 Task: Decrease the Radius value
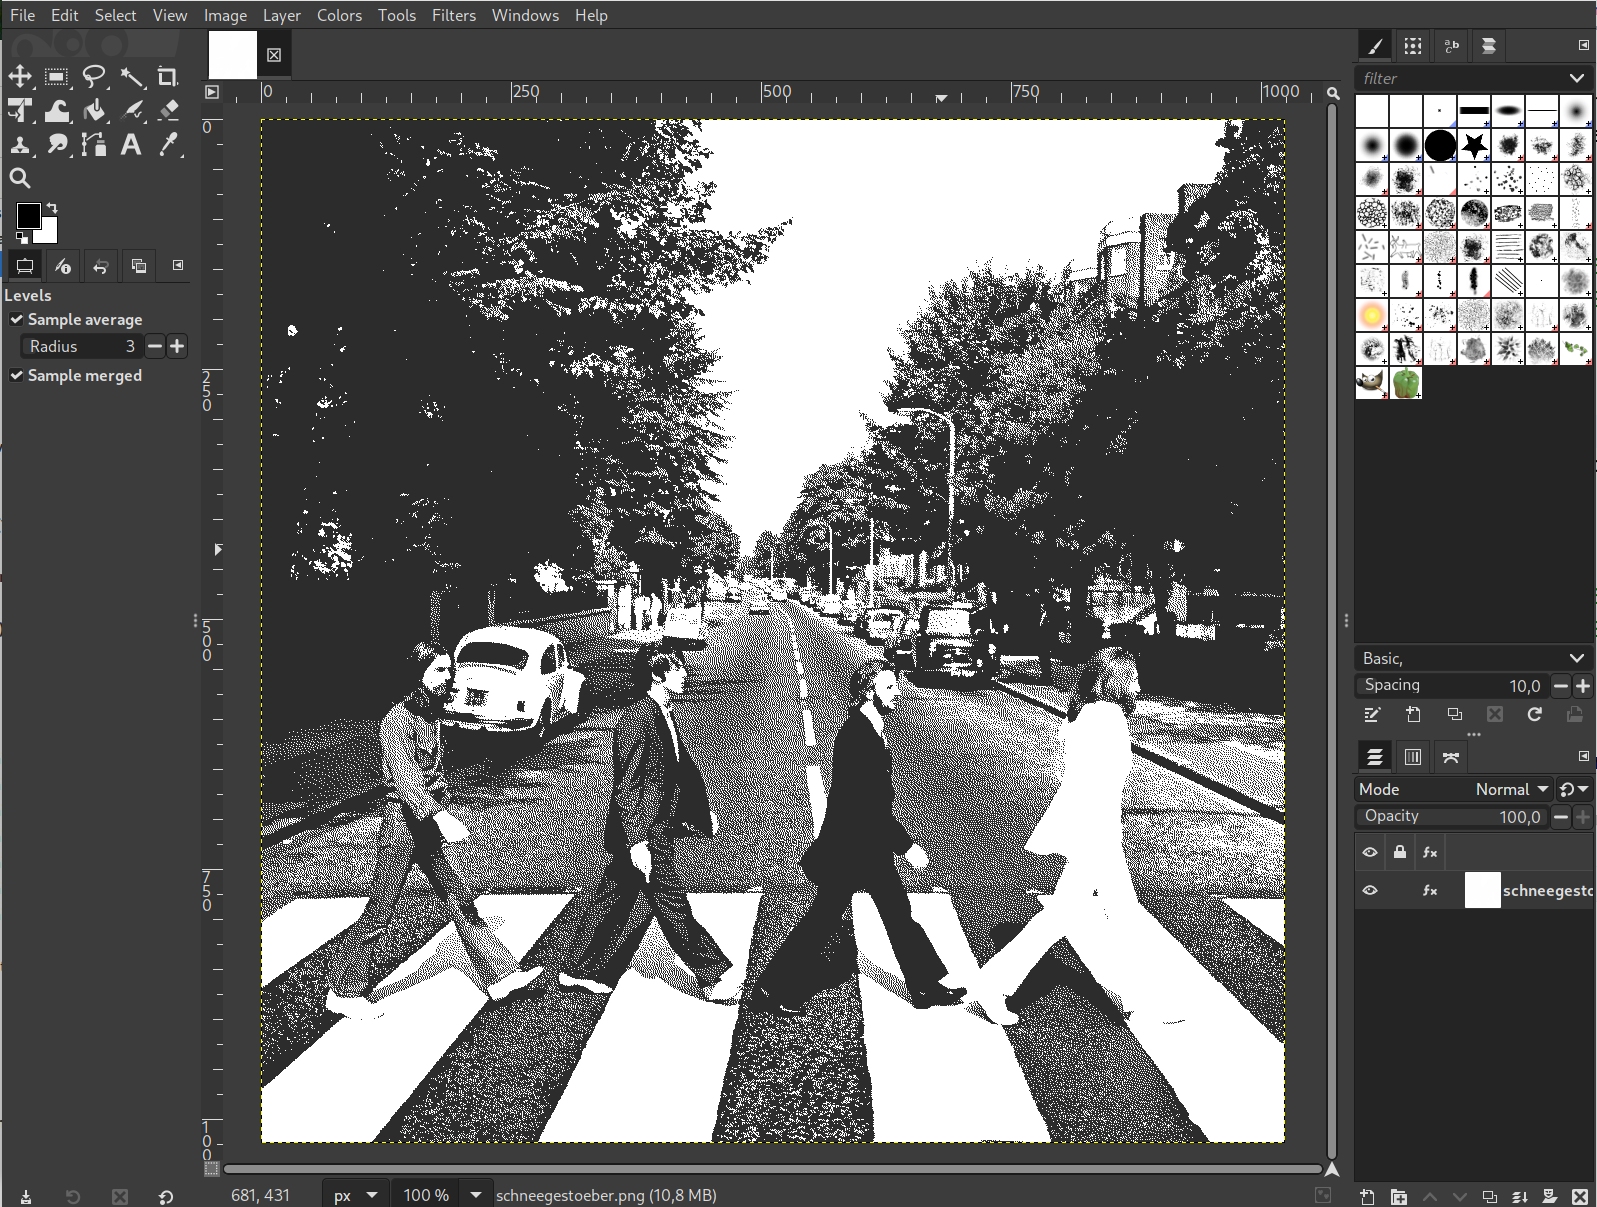[x=155, y=346]
